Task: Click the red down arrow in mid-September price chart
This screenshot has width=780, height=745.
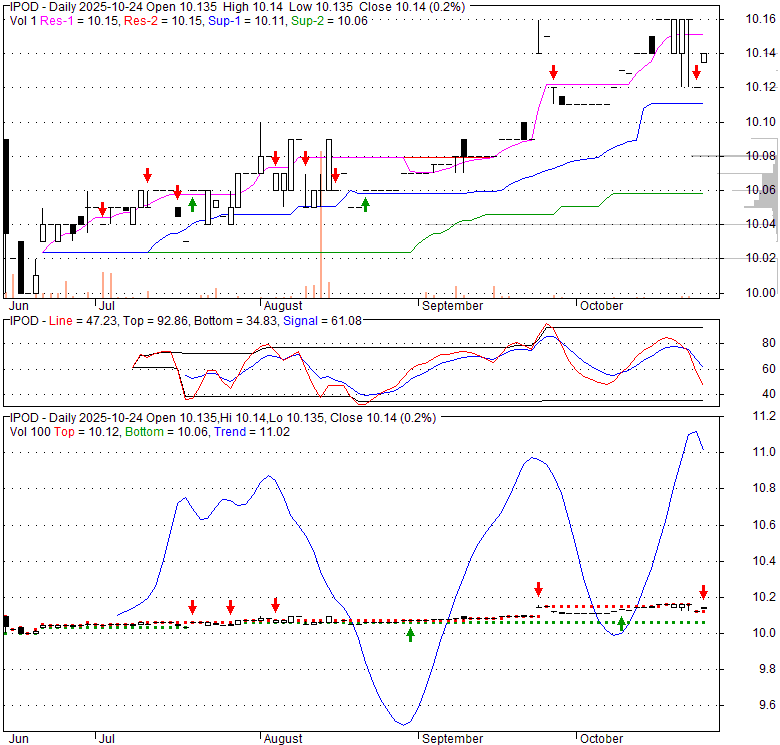Action: click(552, 73)
